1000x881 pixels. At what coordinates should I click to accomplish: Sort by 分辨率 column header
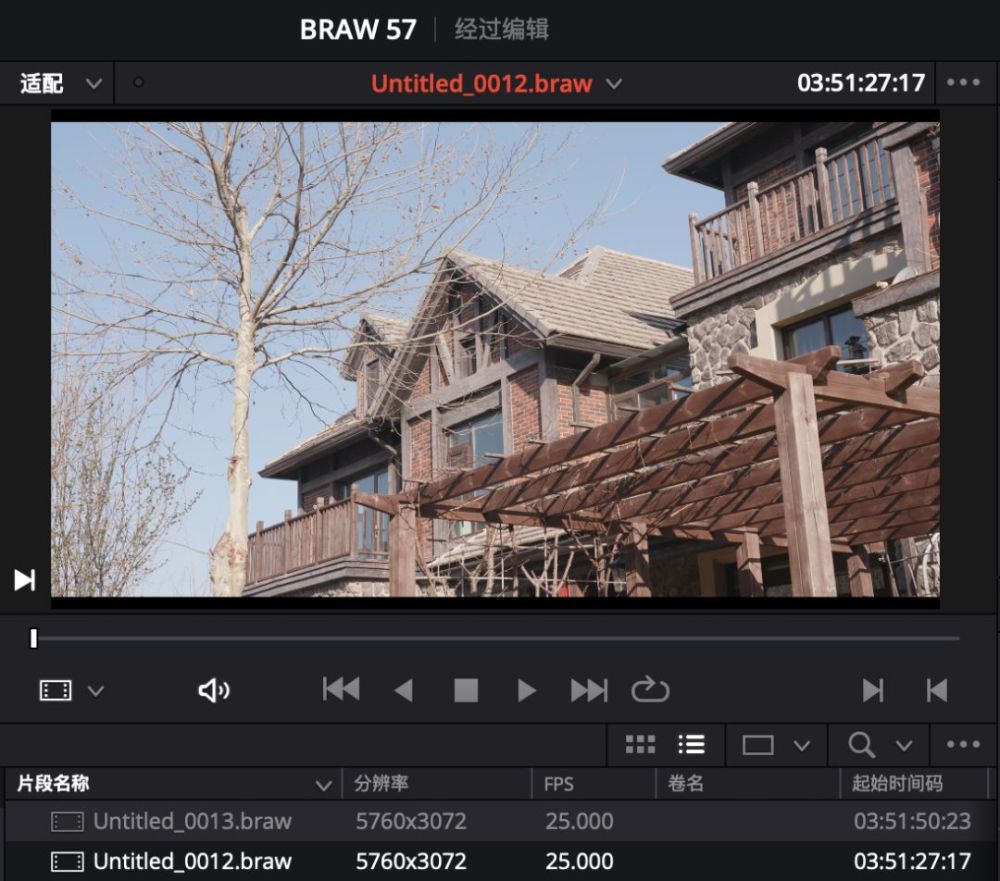coord(381,783)
